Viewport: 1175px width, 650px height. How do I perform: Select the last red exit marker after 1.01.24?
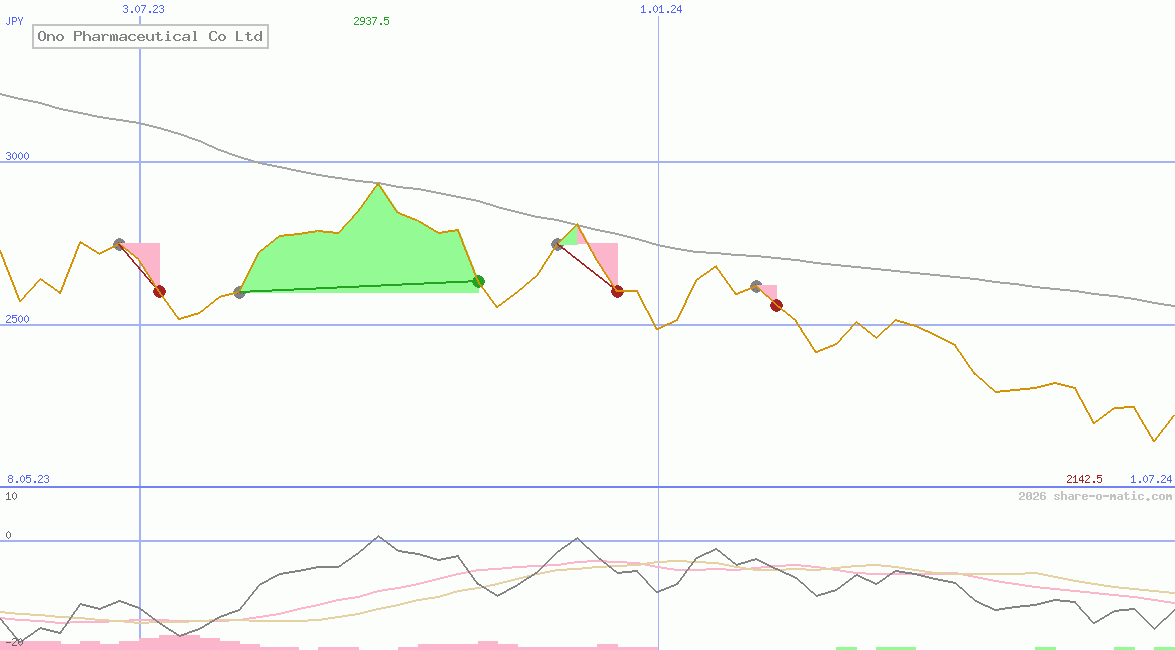tap(776, 305)
